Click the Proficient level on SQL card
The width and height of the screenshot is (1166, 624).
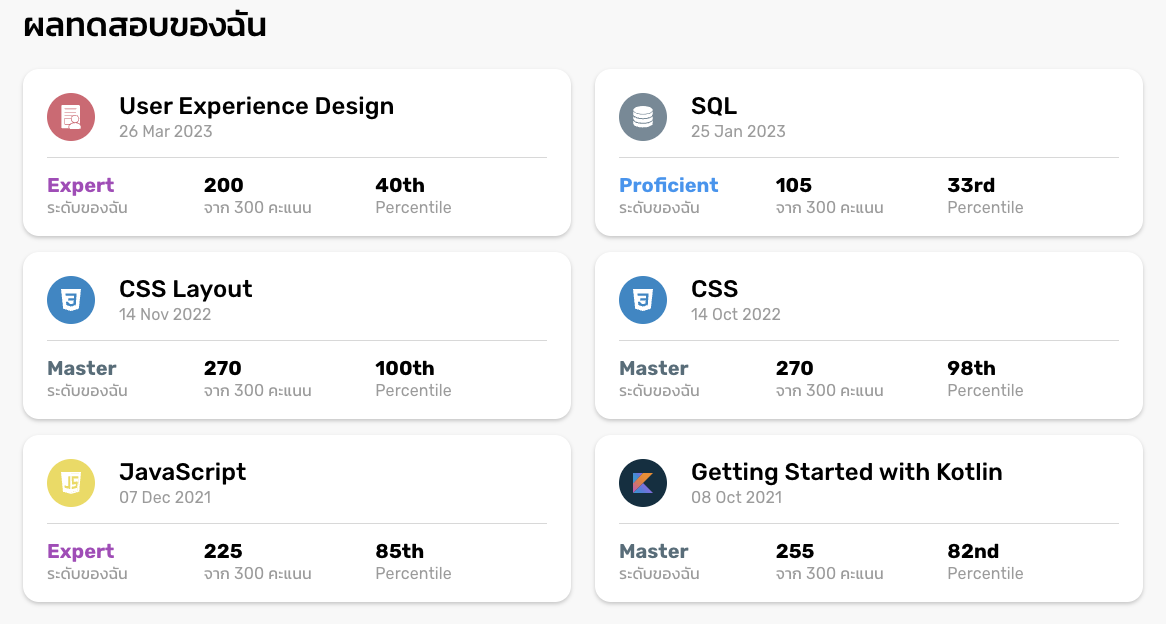pyautogui.click(x=668, y=185)
